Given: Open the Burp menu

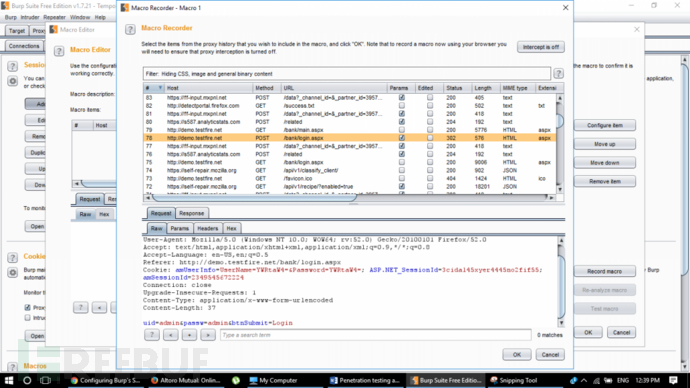Looking at the screenshot, I should [x=11, y=17].
